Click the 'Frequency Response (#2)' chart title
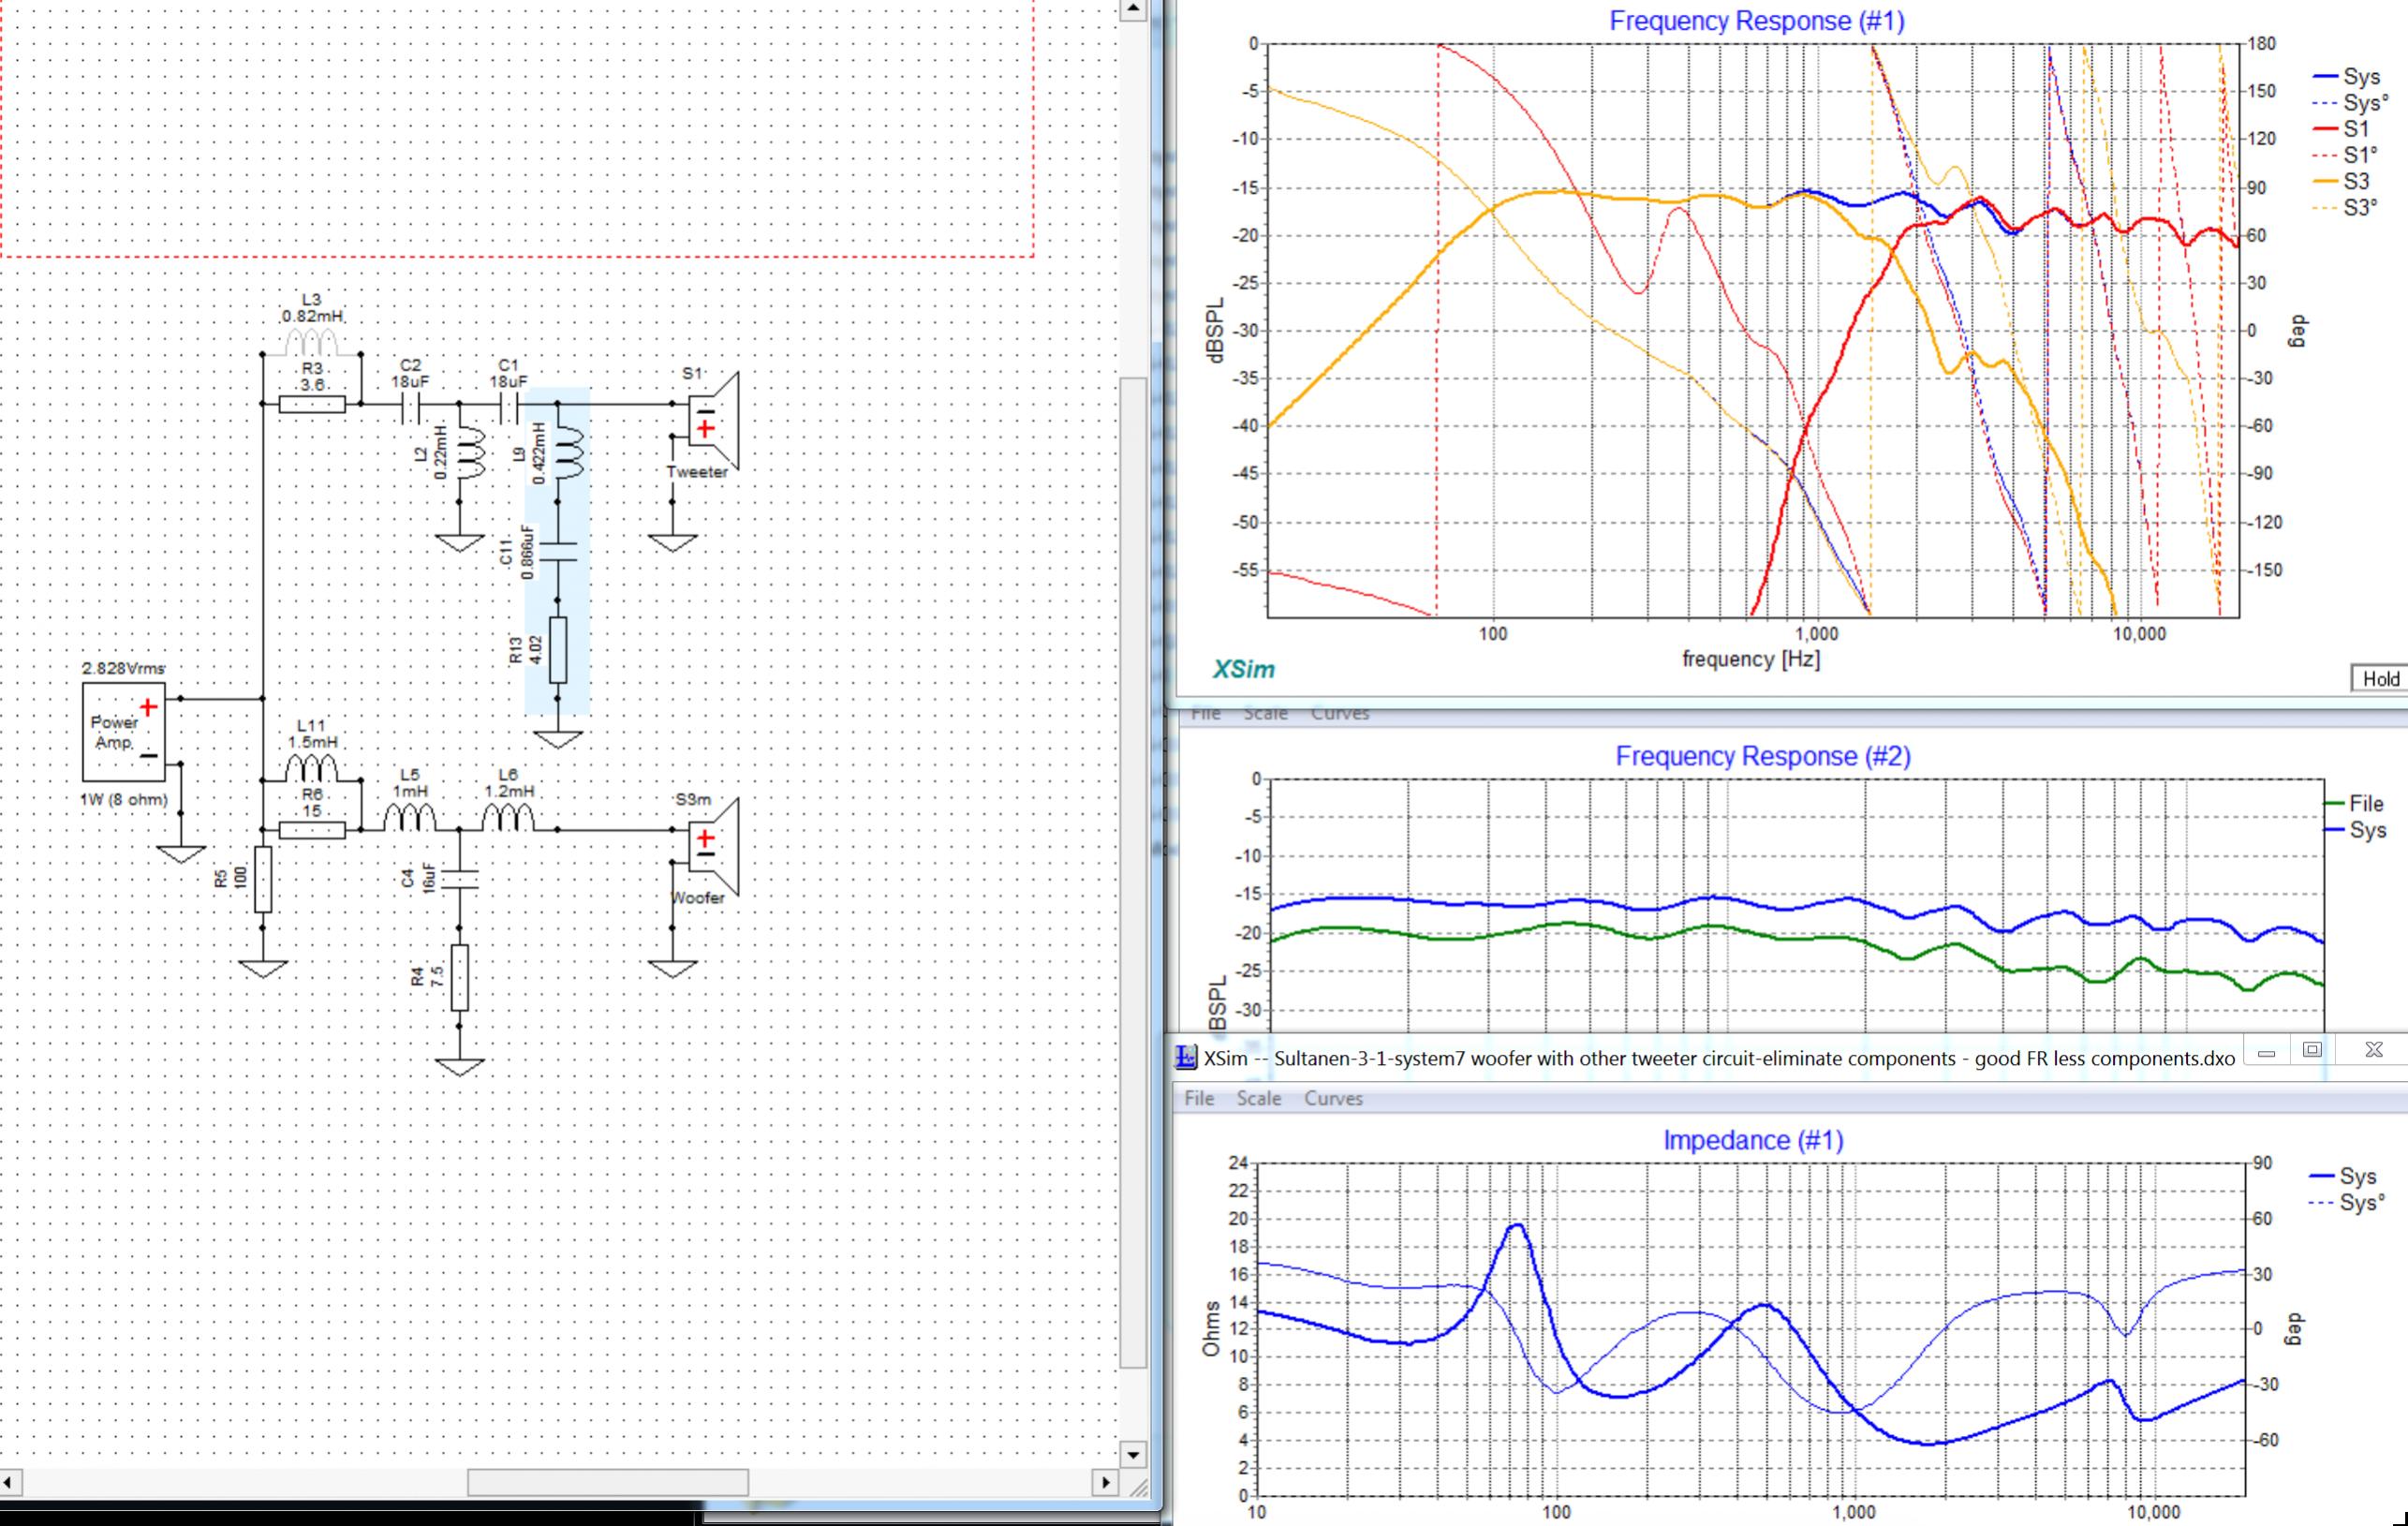 point(1763,756)
